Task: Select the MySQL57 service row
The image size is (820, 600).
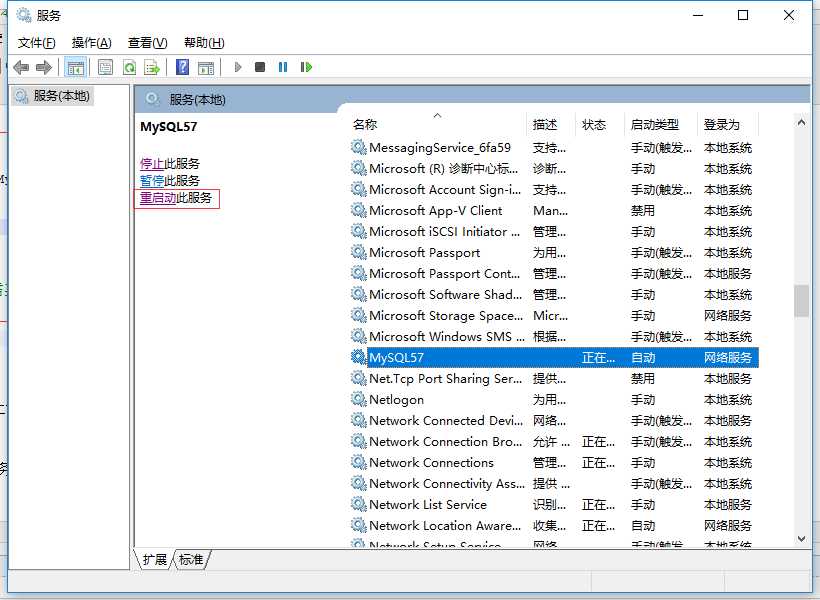Action: click(553, 357)
